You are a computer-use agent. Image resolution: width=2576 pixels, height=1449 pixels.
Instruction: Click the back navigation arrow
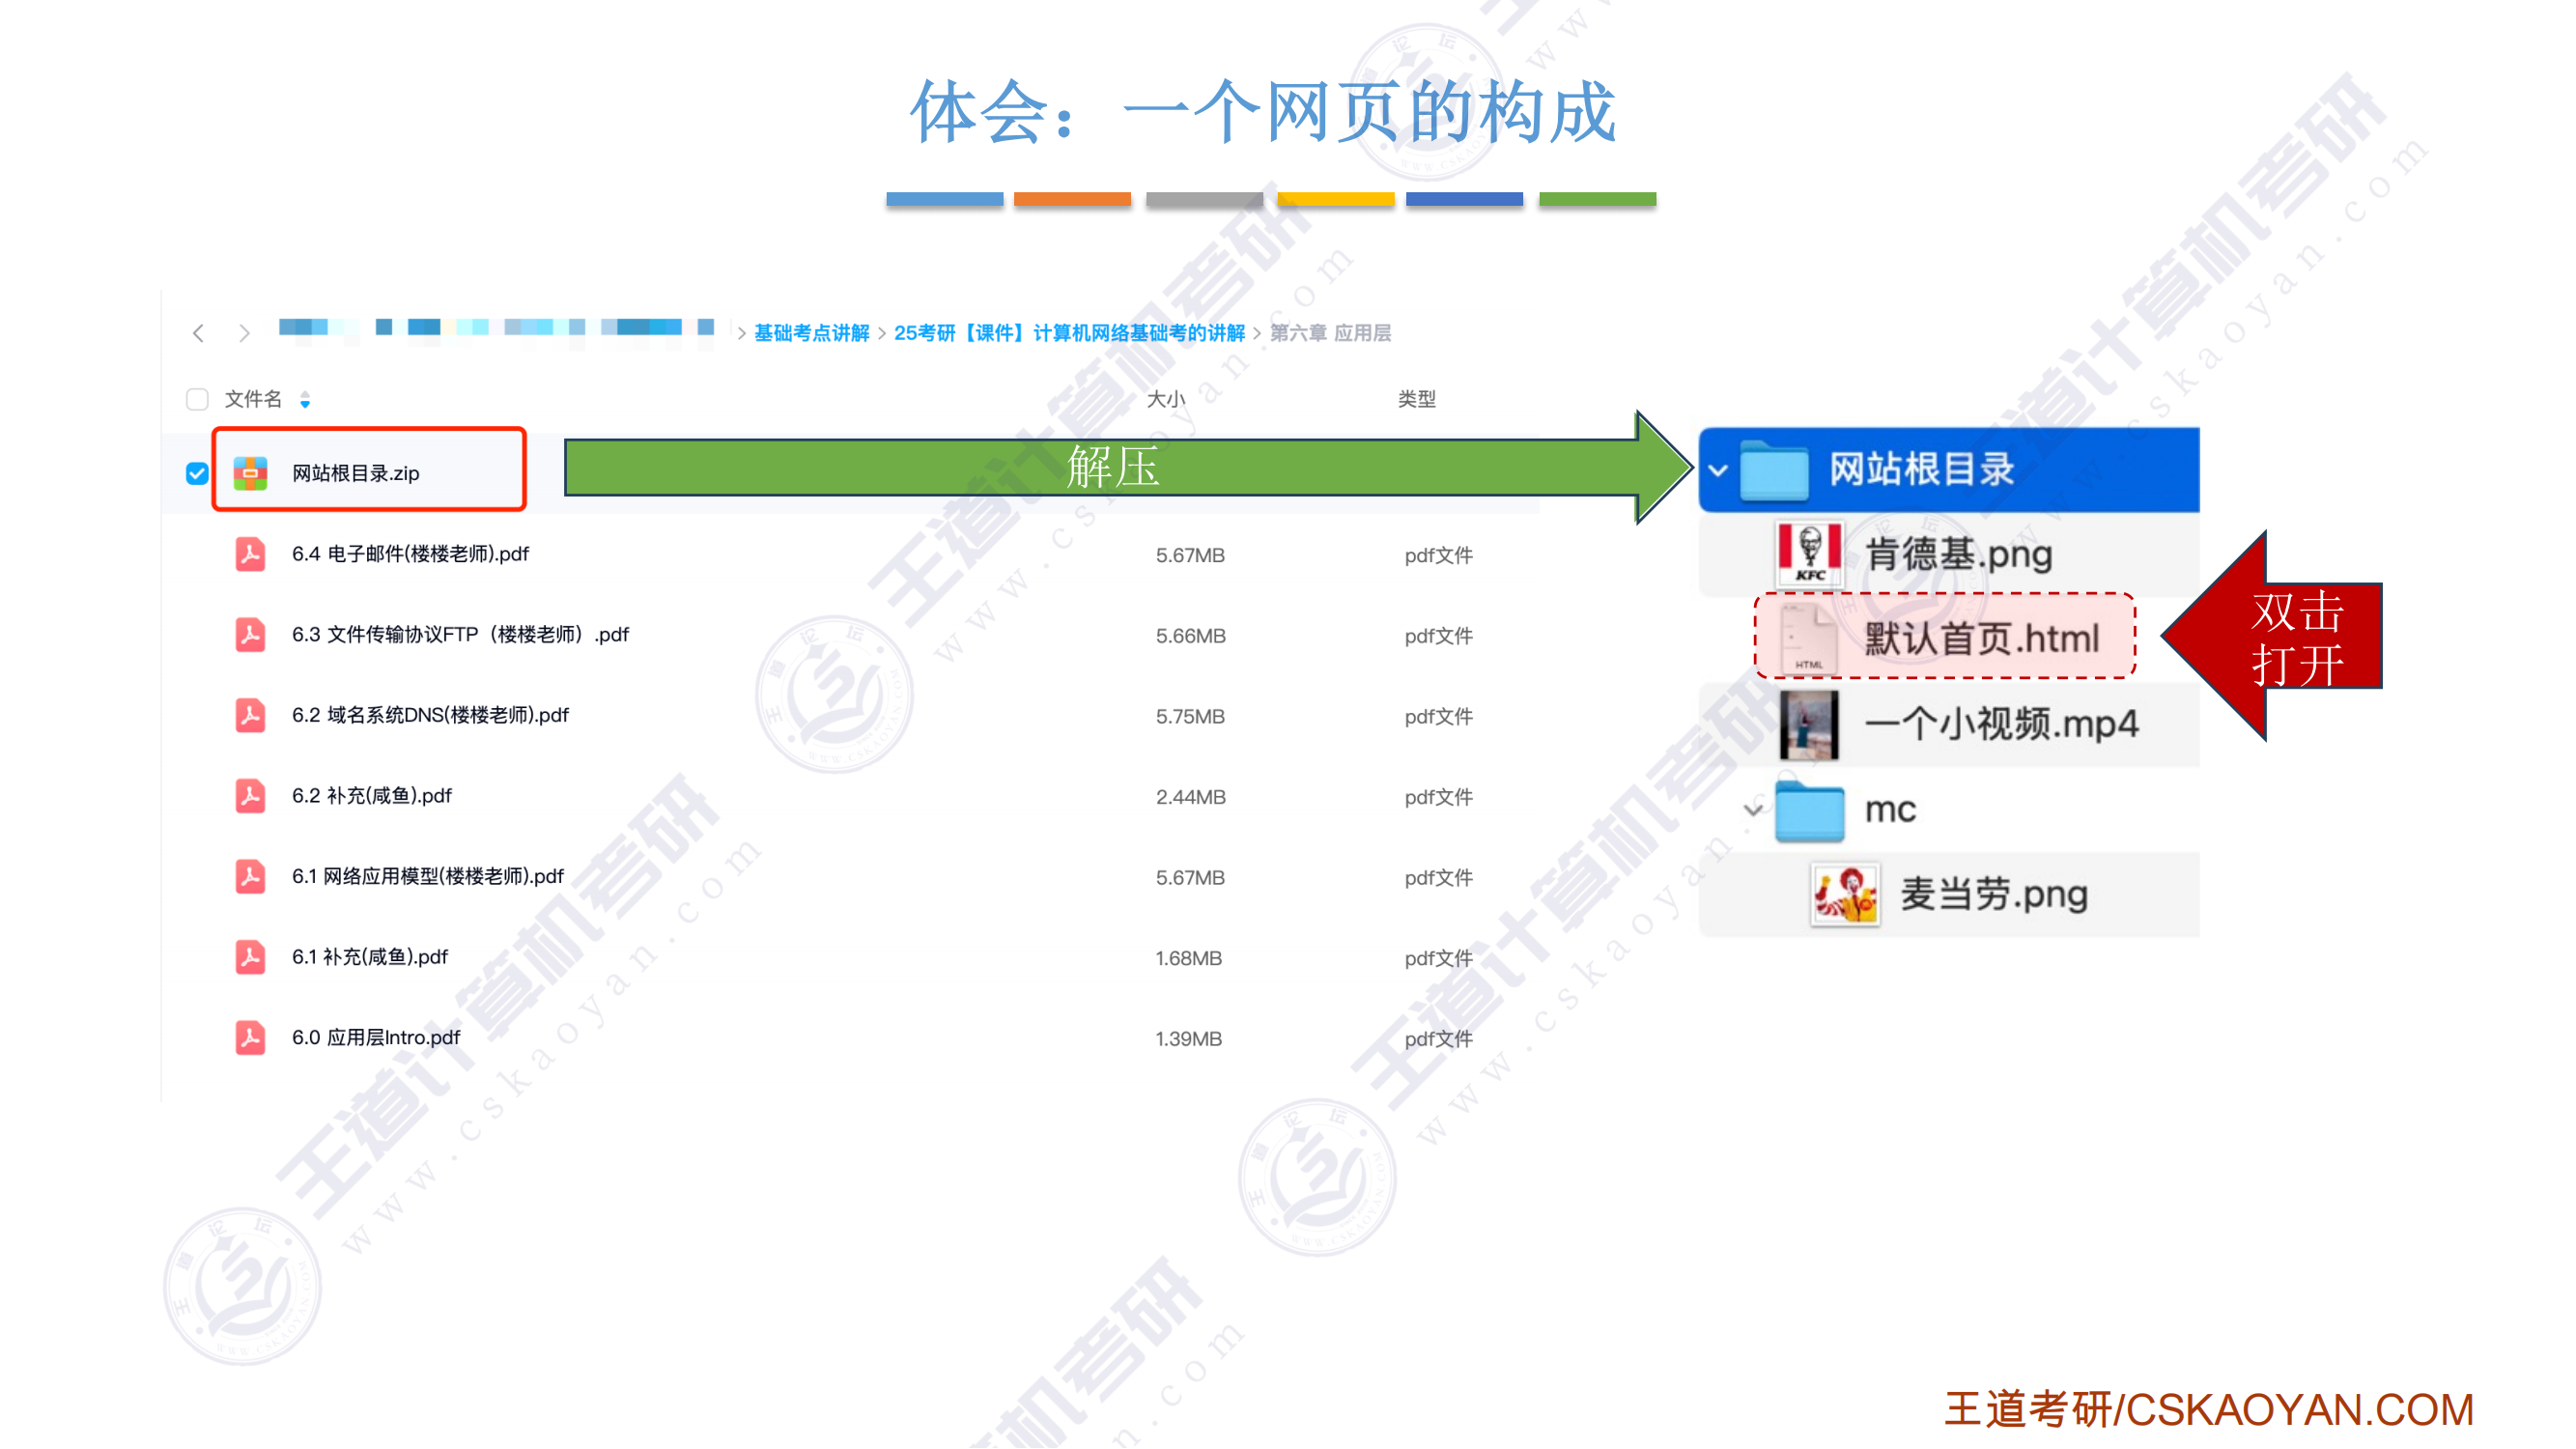(x=198, y=333)
